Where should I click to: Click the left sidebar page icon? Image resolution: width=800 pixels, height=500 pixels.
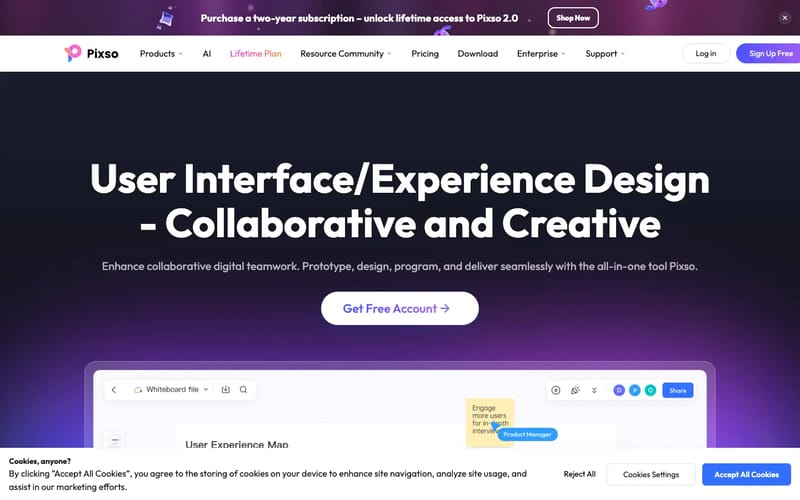(114, 440)
